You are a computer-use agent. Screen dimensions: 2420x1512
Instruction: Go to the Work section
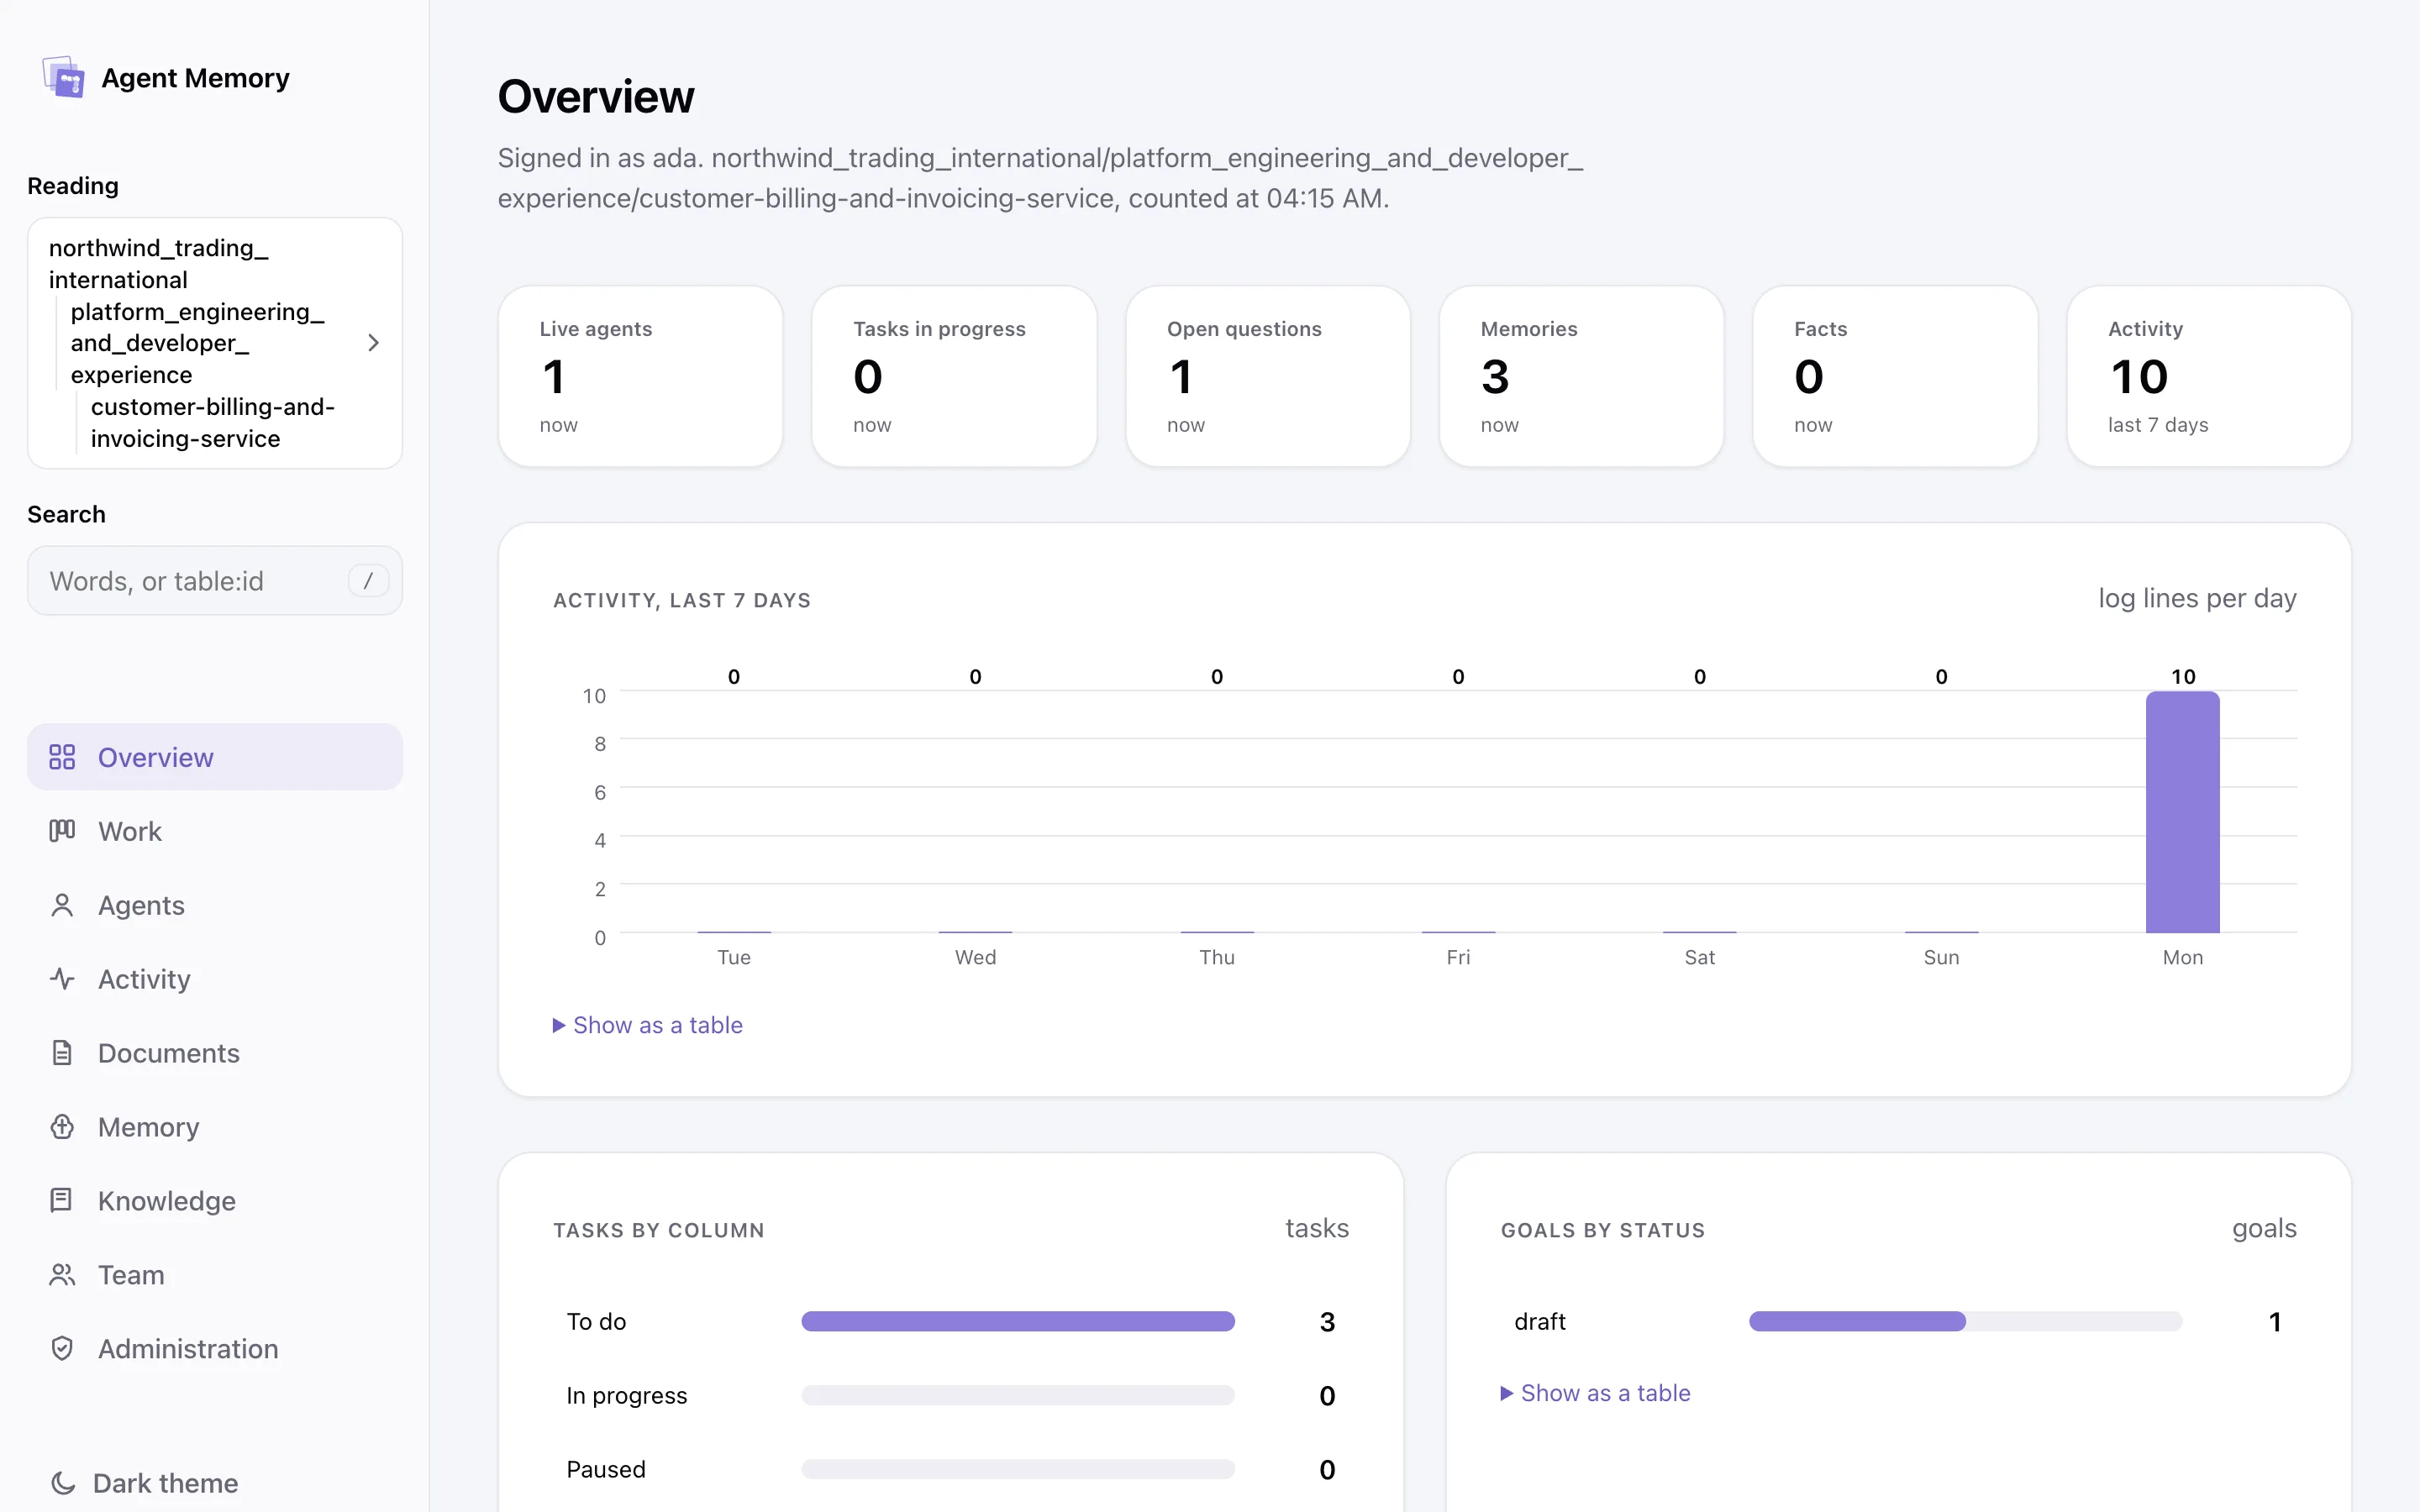pos(215,831)
